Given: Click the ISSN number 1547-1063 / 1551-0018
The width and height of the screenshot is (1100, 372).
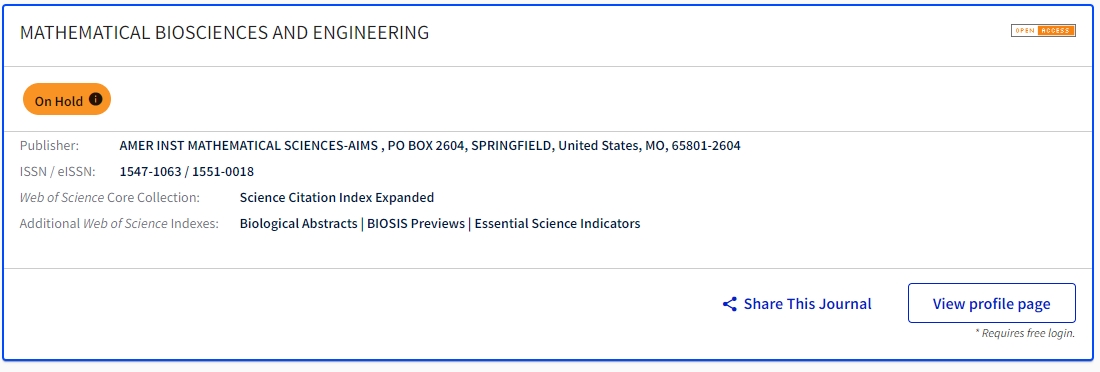Looking at the screenshot, I should [x=187, y=172].
